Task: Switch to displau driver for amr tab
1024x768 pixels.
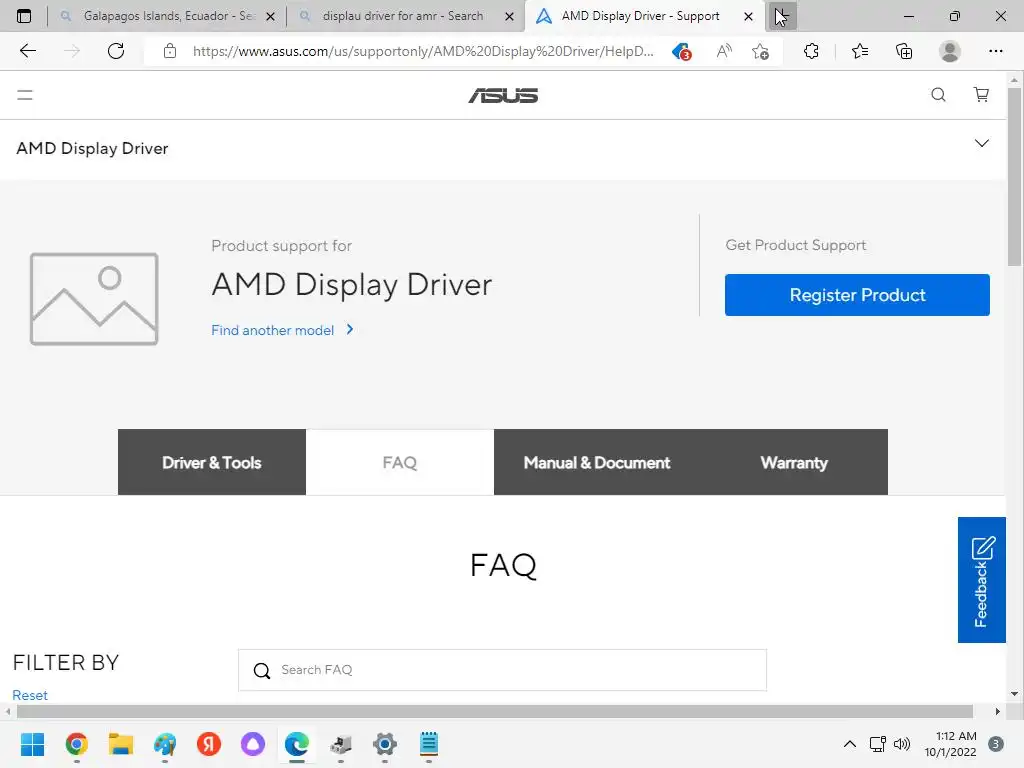Action: (x=403, y=16)
